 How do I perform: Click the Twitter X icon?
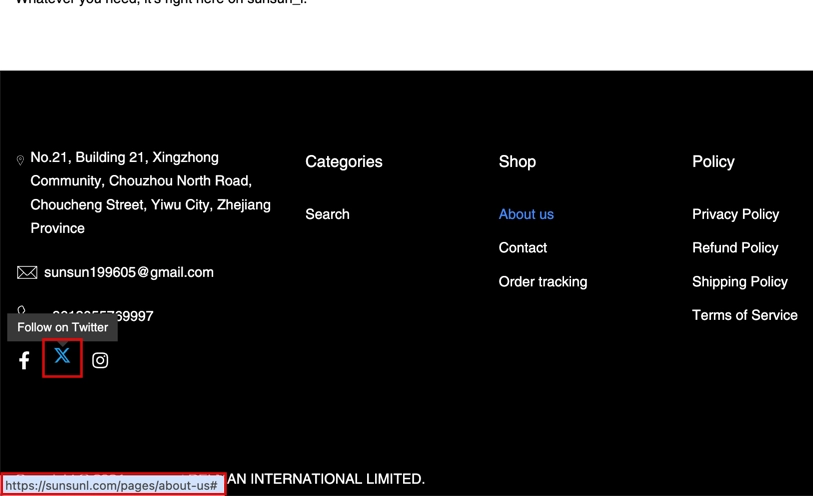[62, 357]
